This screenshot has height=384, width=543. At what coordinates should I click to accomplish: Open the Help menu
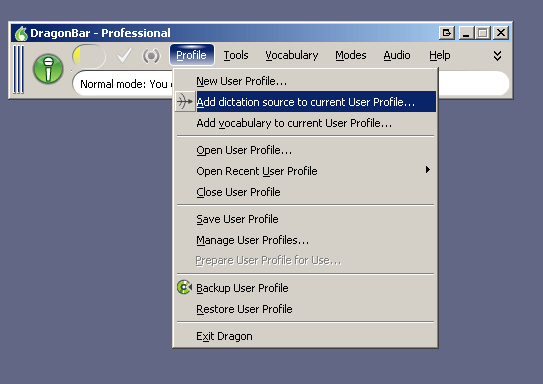click(440, 55)
